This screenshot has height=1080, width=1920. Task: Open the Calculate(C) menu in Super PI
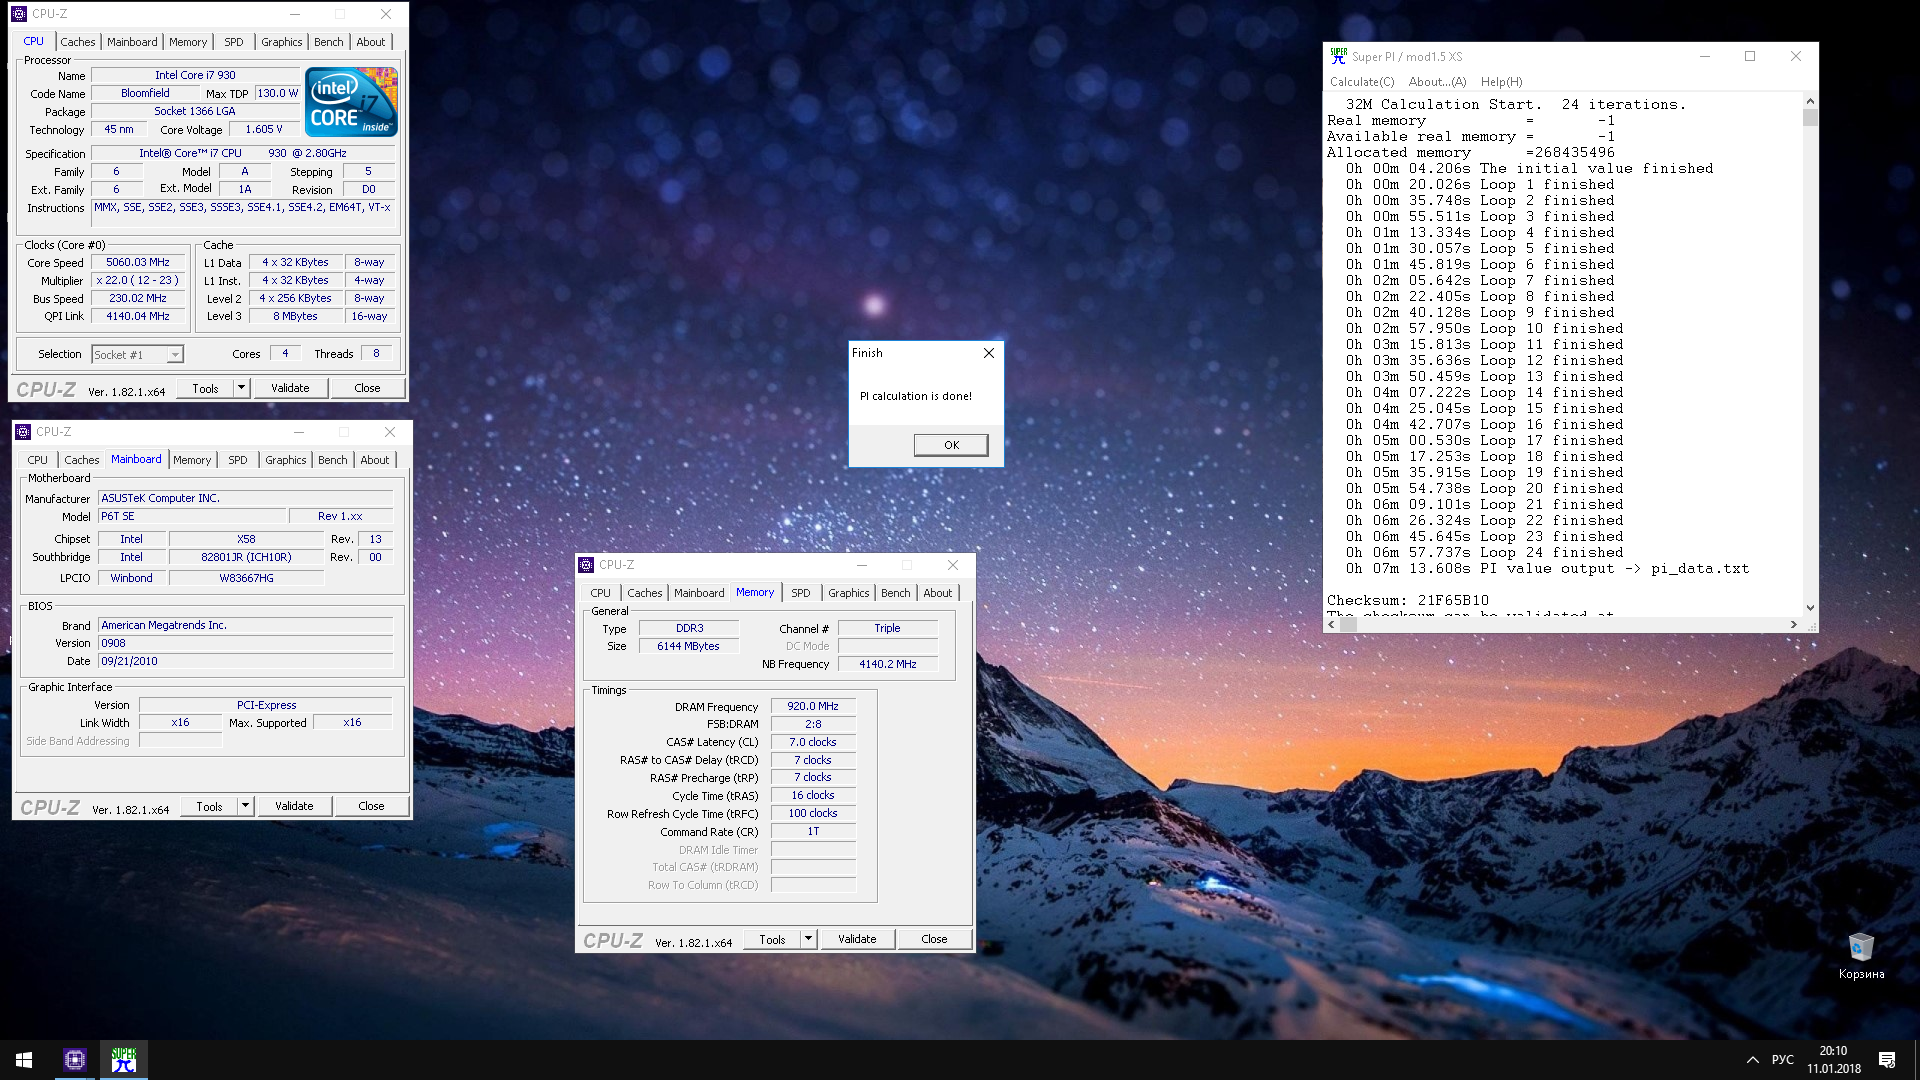click(x=1362, y=82)
